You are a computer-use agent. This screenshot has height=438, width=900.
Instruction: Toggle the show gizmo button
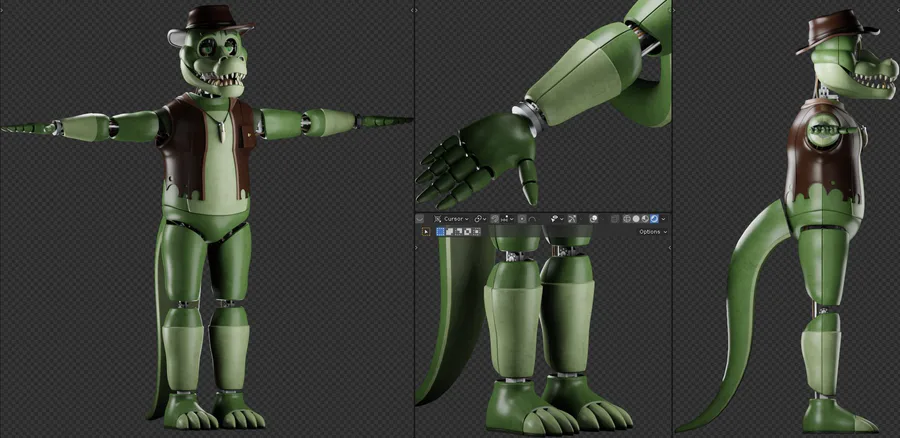(572, 219)
